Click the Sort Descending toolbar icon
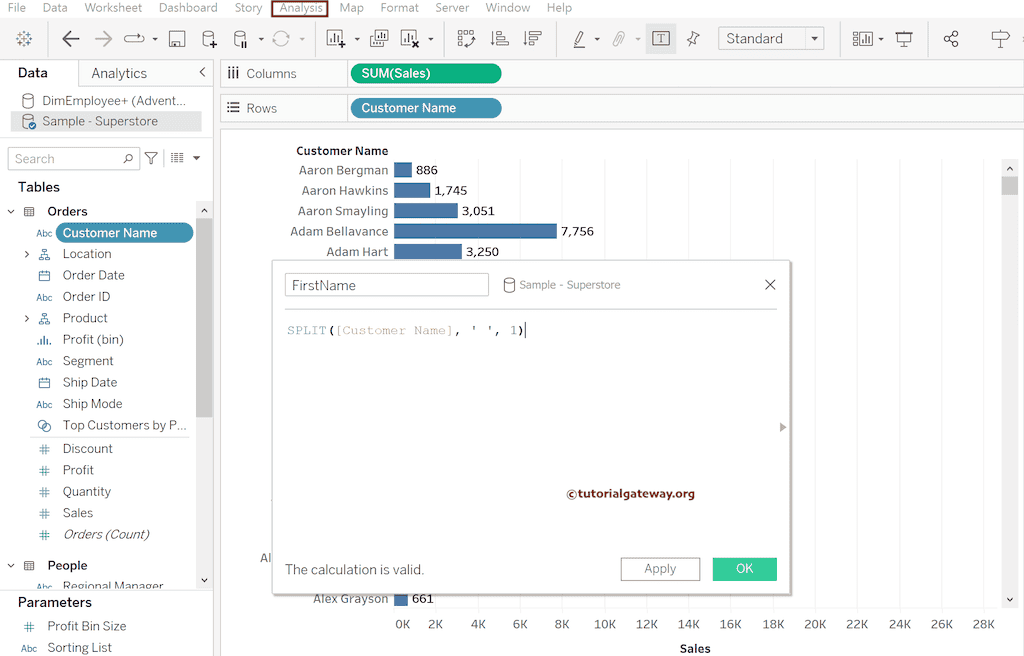Screen dimensions: 1024x656 [532, 39]
